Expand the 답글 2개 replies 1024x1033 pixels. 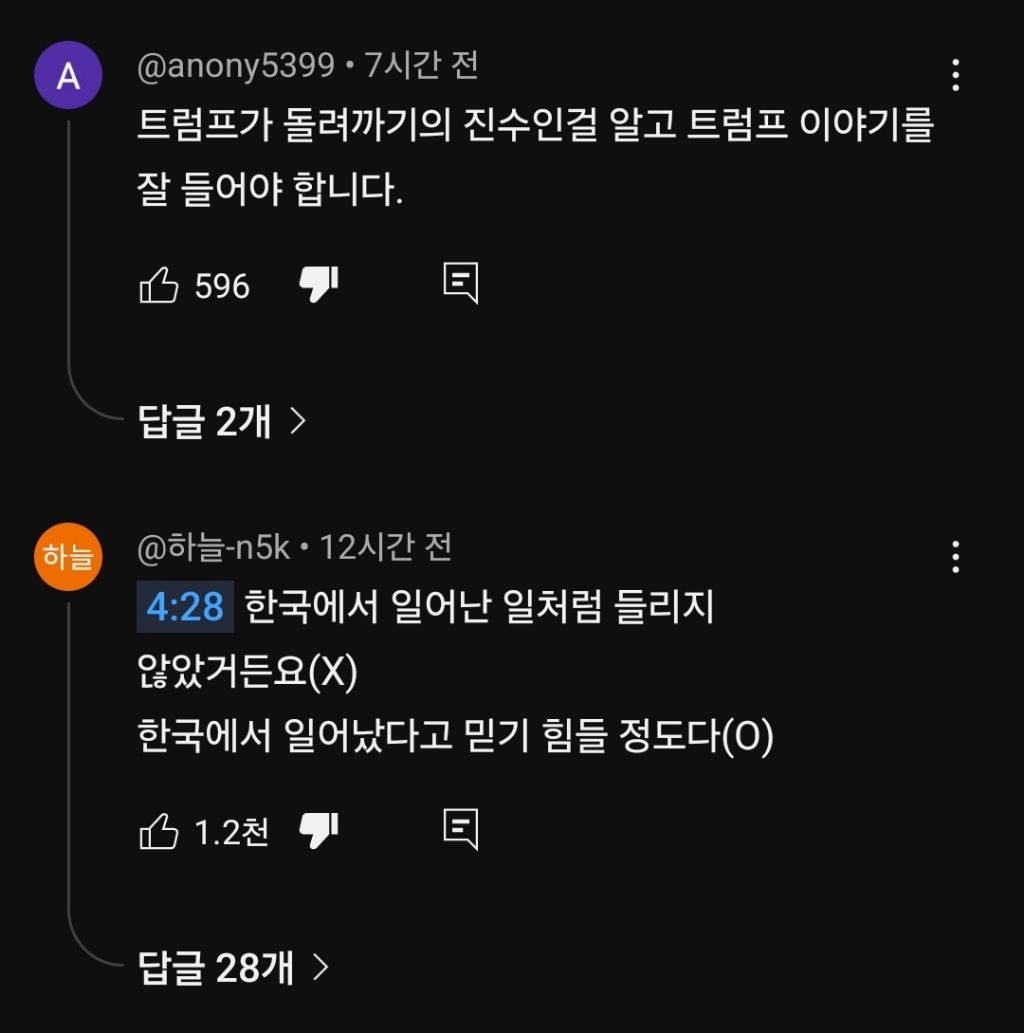(x=221, y=422)
